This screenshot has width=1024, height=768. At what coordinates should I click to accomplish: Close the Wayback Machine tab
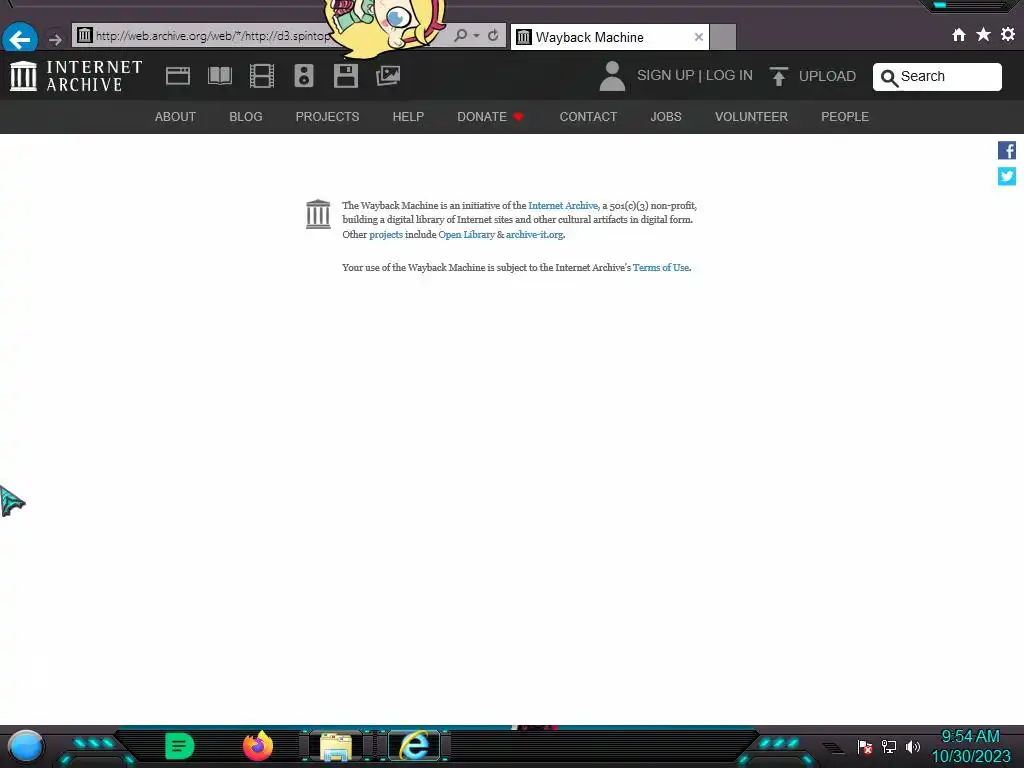(x=699, y=37)
